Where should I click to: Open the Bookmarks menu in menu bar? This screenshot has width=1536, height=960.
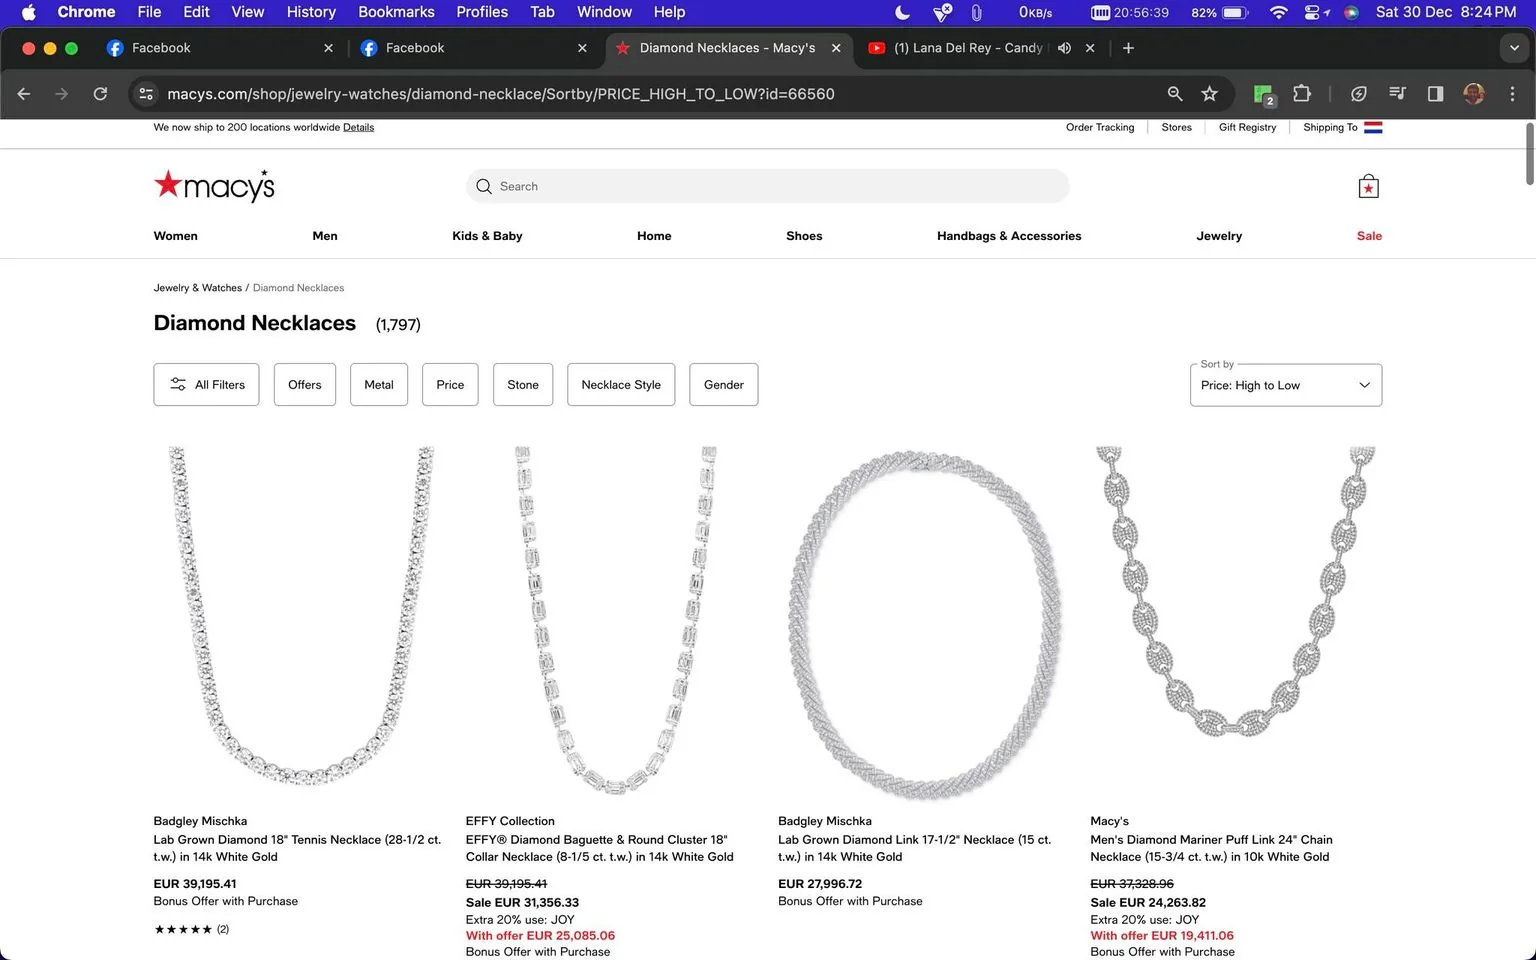click(396, 12)
